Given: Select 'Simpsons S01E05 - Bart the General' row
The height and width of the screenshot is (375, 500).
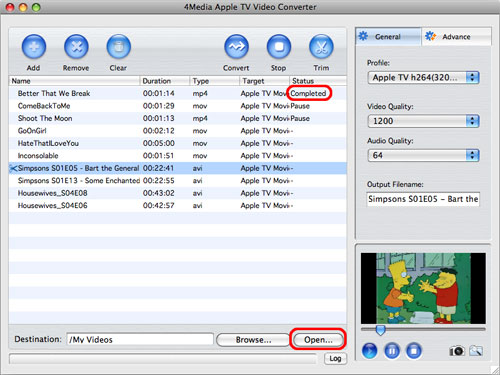Looking at the screenshot, I should tap(178, 168).
